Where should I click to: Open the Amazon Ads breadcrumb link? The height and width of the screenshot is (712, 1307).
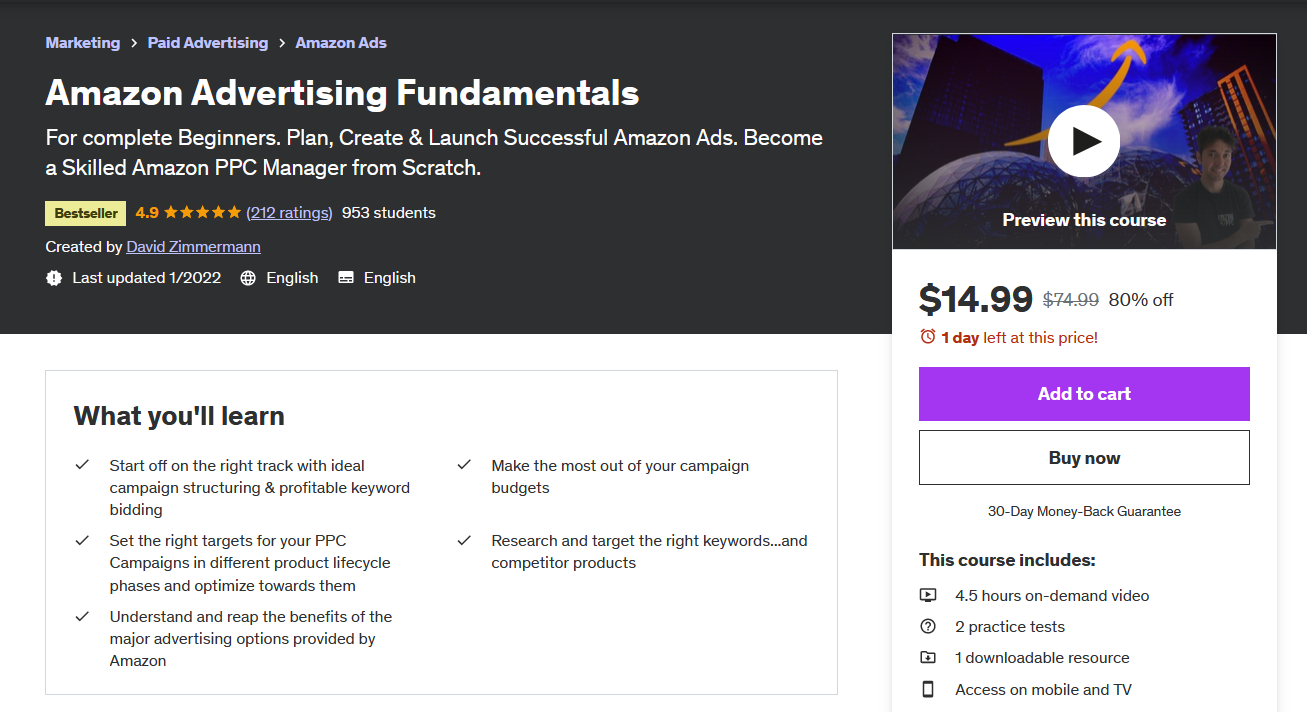click(341, 42)
